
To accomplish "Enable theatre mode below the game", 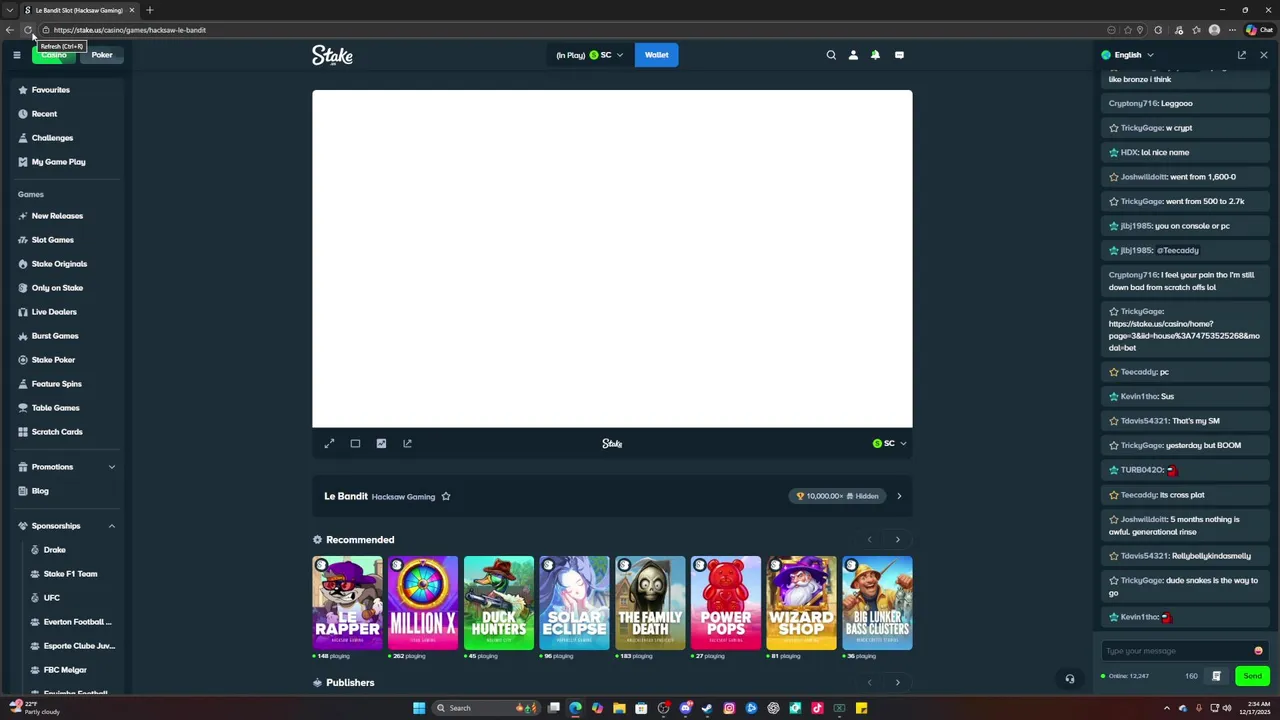I will (x=355, y=443).
